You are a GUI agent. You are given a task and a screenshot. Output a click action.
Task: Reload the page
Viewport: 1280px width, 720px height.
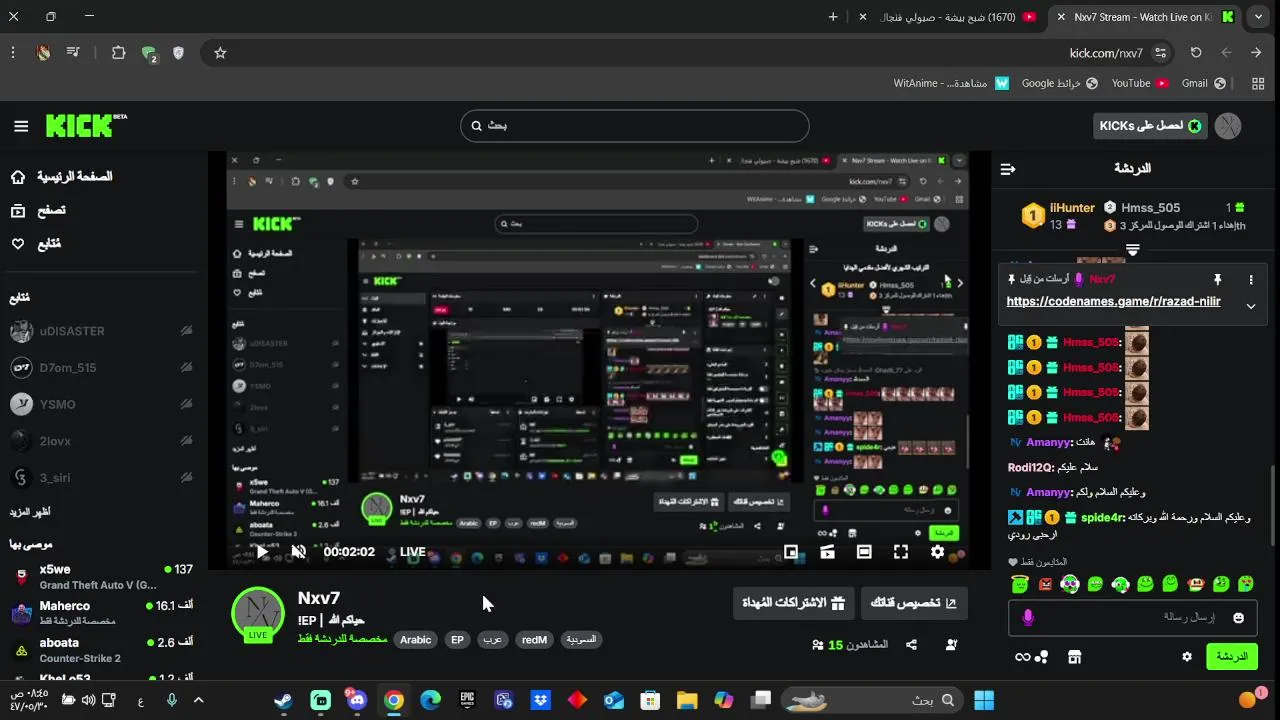[x=1196, y=53]
